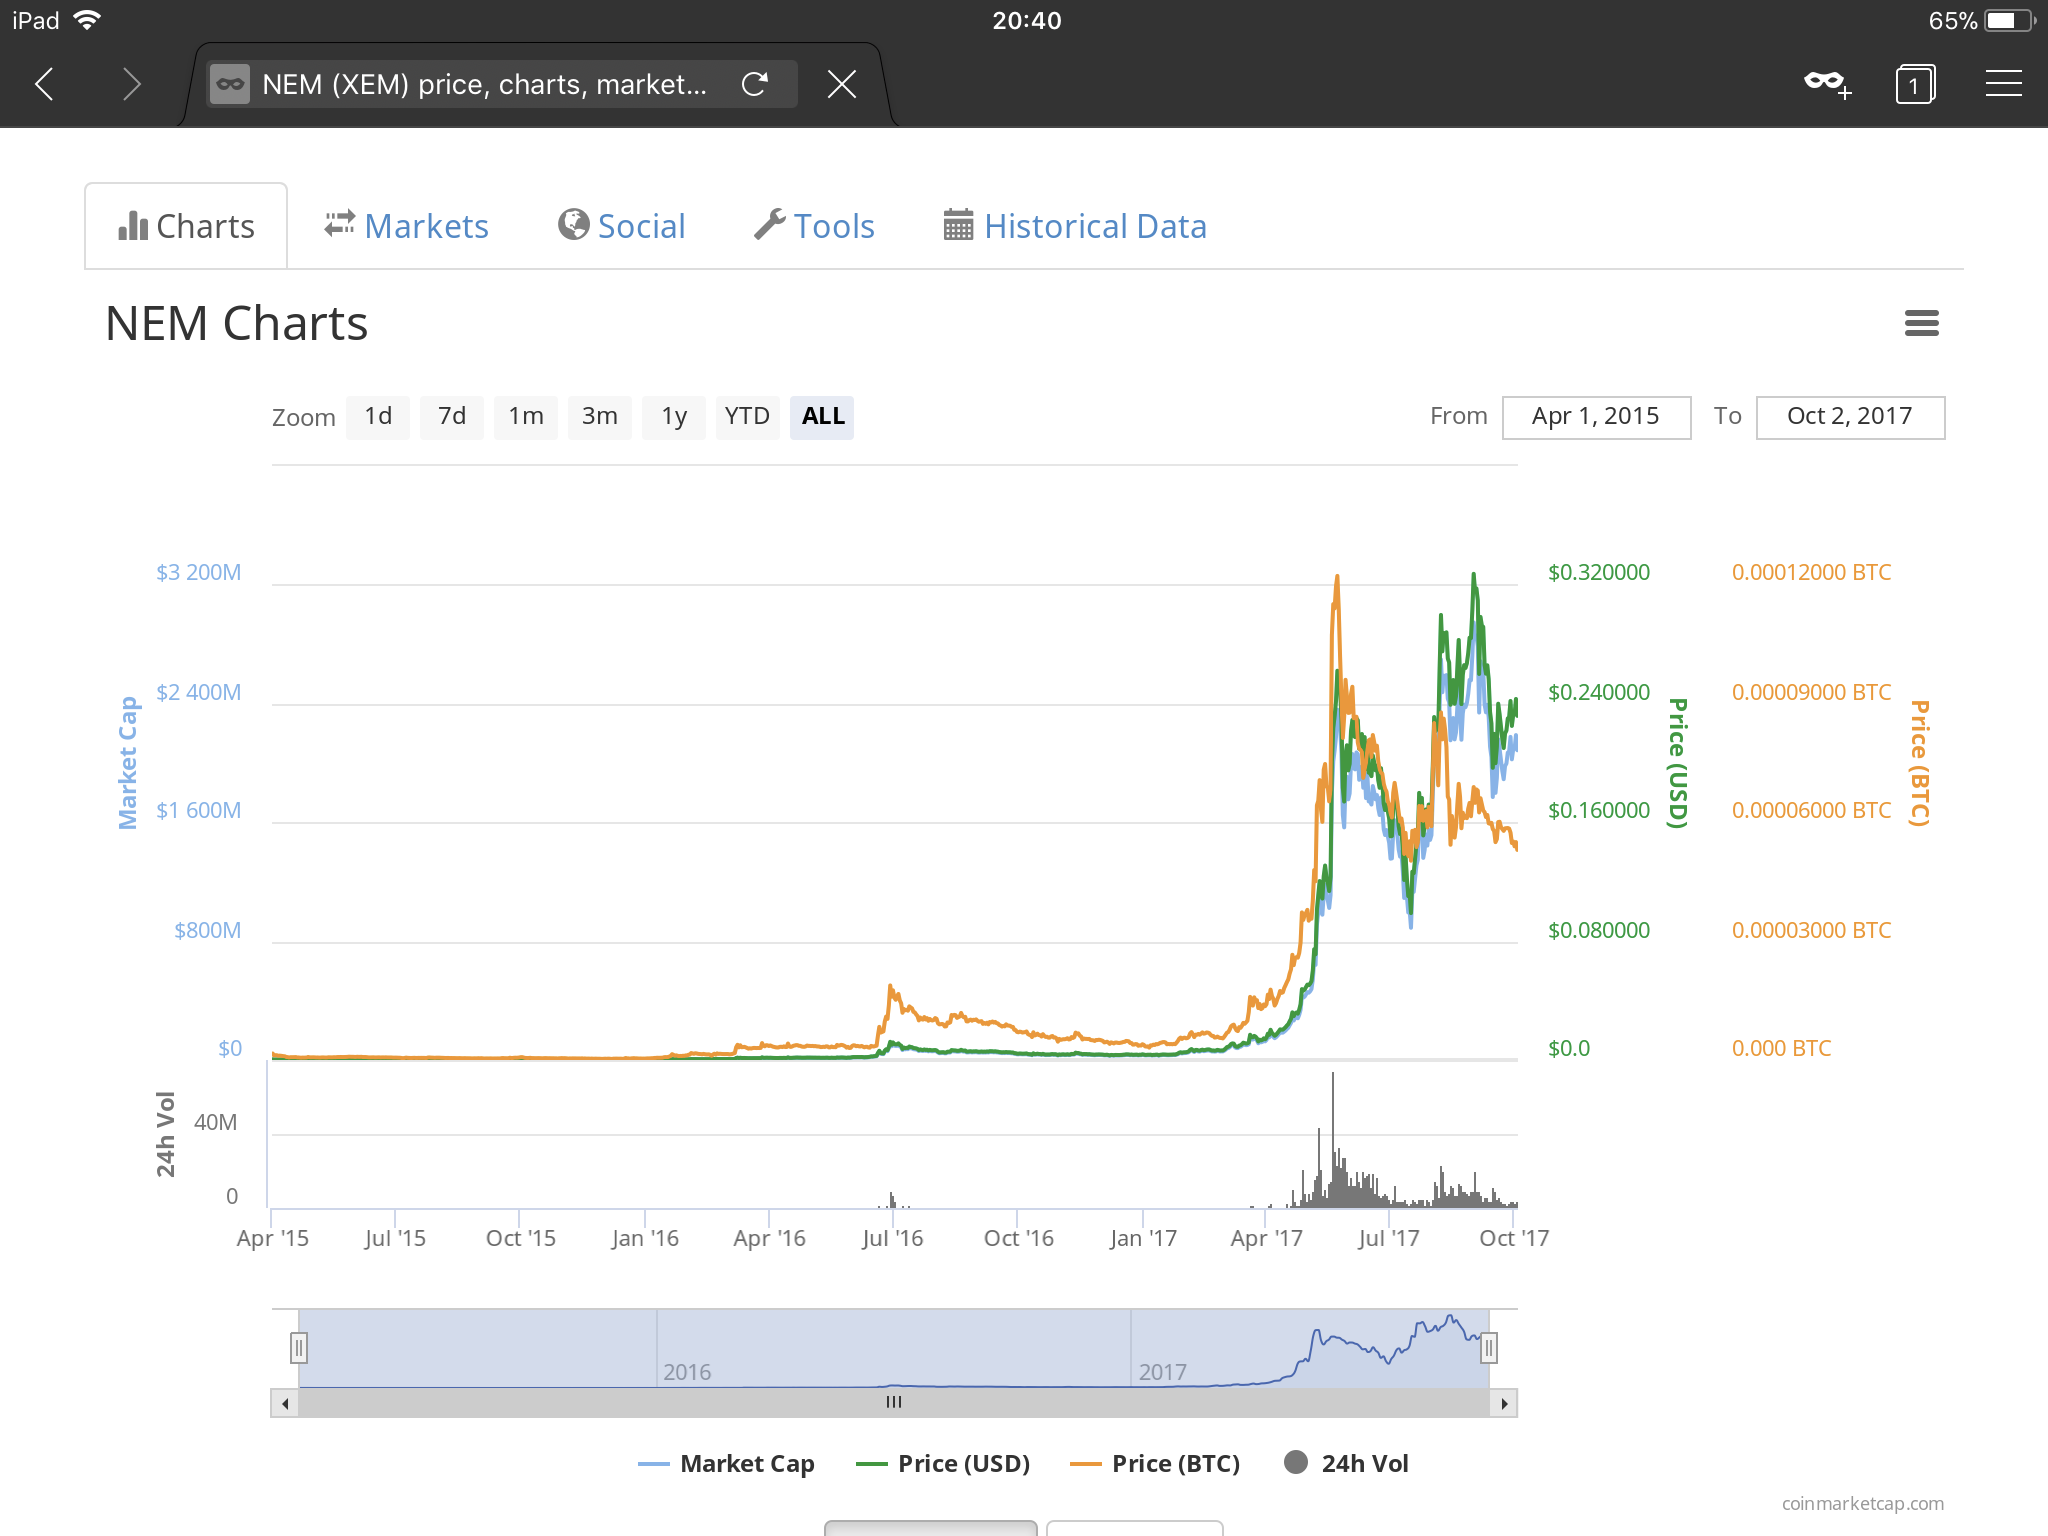Click the Oct '17 date axis label
Viewport: 2048px width, 1536px height.
pos(1514,1238)
